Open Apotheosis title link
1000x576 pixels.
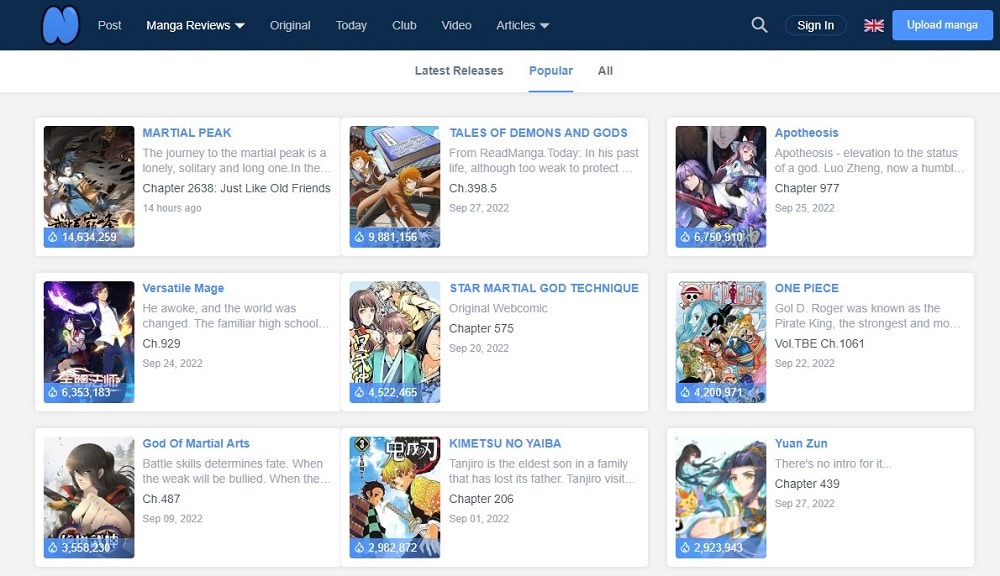(806, 133)
